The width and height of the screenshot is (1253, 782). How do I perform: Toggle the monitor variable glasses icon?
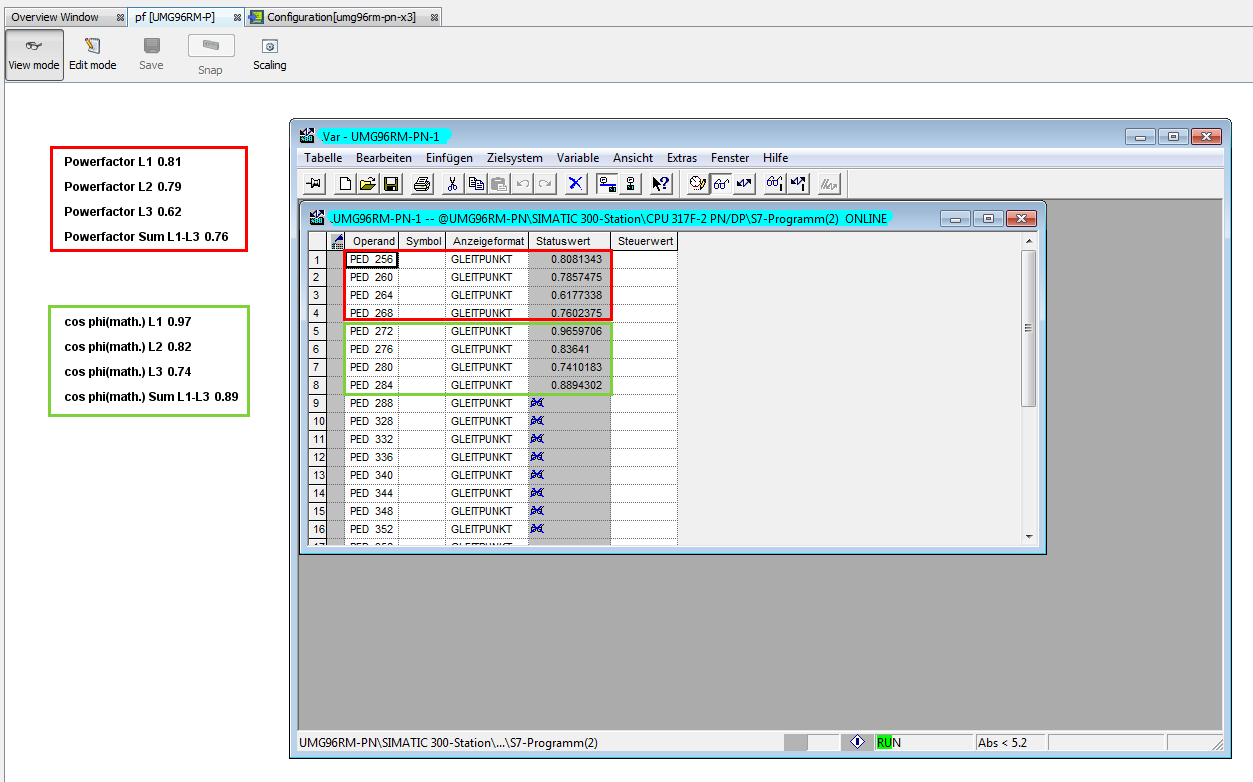tap(720, 183)
